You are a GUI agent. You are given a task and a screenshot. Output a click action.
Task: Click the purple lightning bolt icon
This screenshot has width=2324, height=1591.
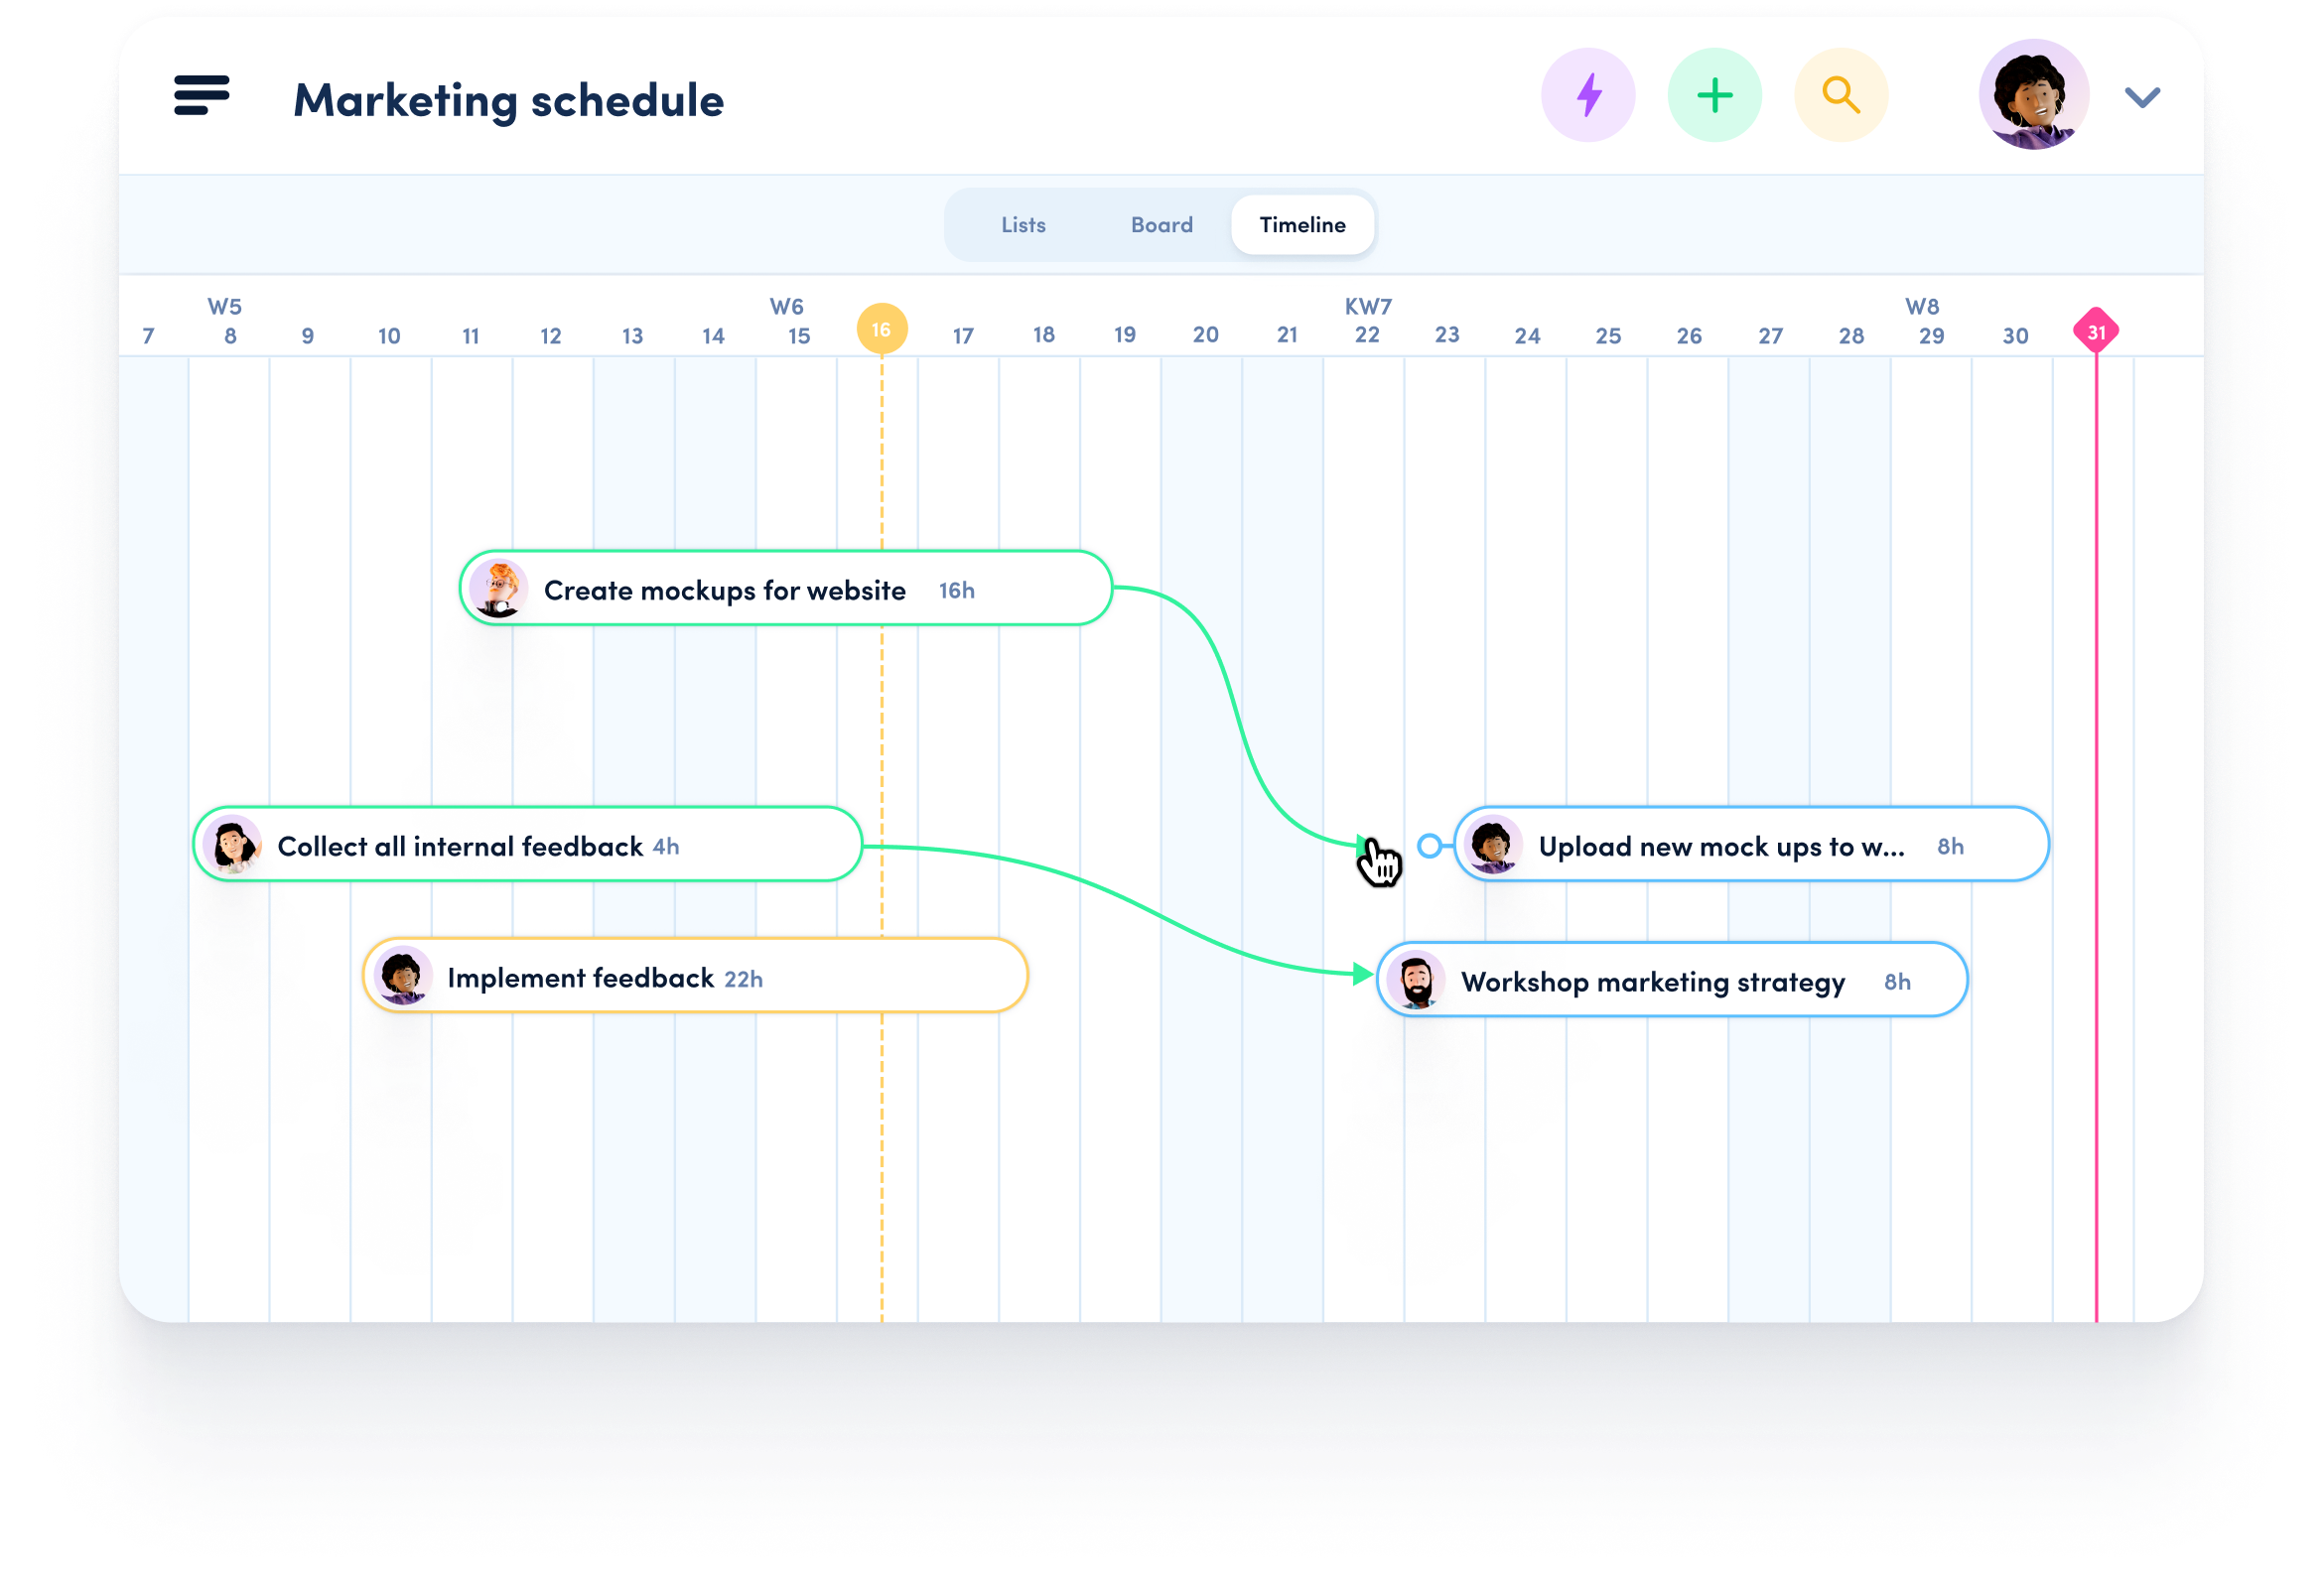click(x=1588, y=96)
